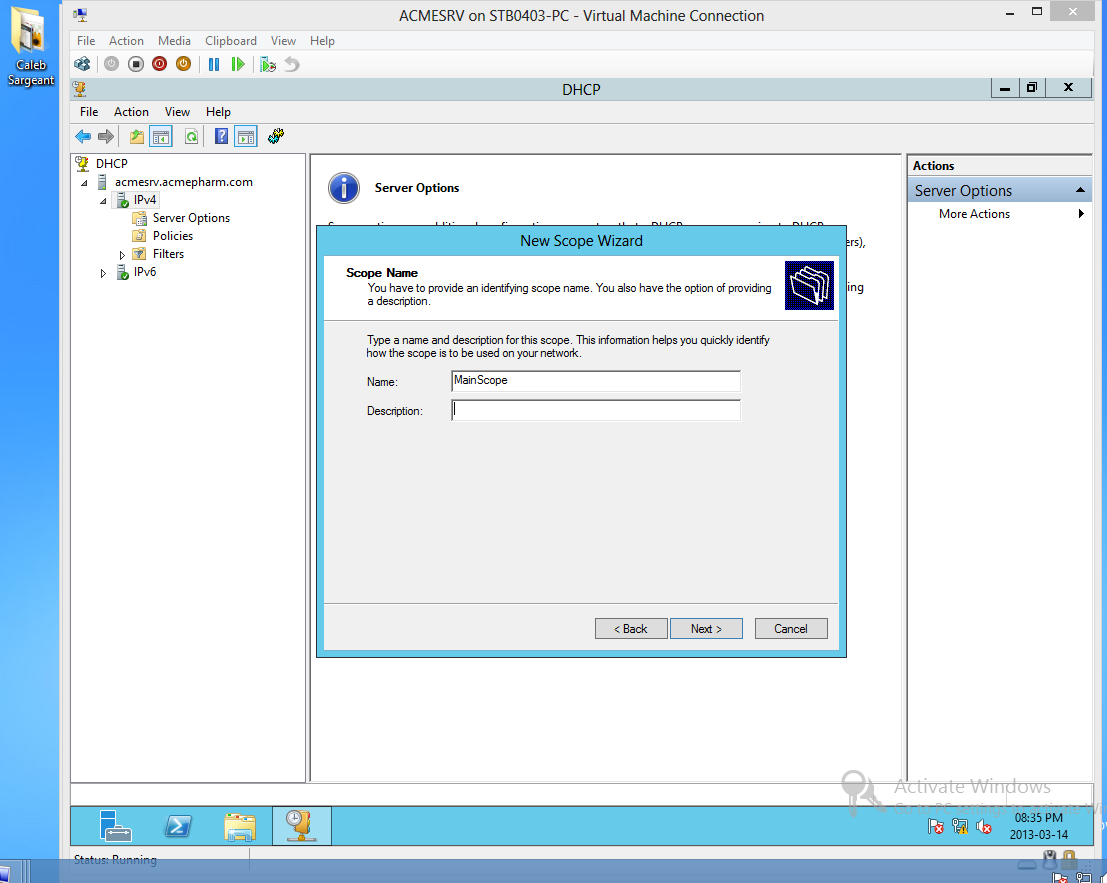Click the VM Snapshot icon
1107x883 pixels.
(268, 64)
